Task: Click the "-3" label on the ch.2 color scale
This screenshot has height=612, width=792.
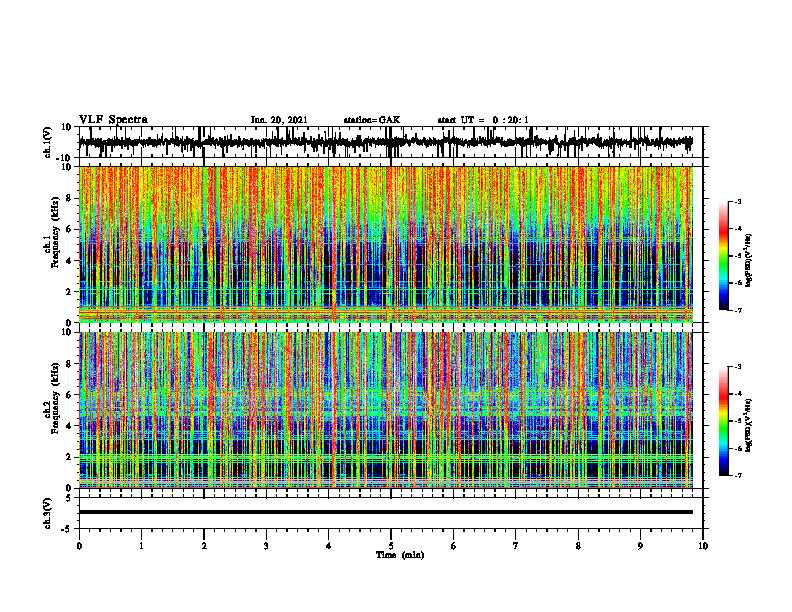Action: pyautogui.click(x=738, y=367)
